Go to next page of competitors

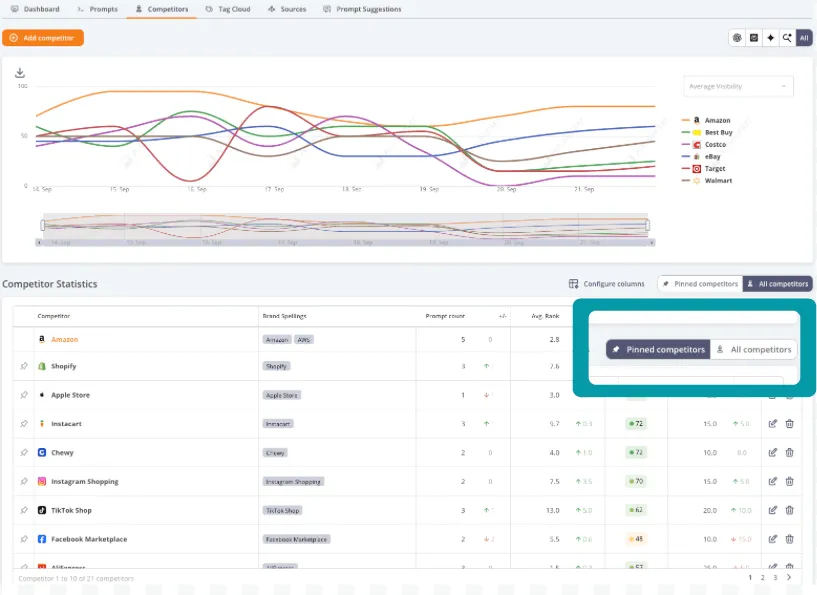[789, 578]
